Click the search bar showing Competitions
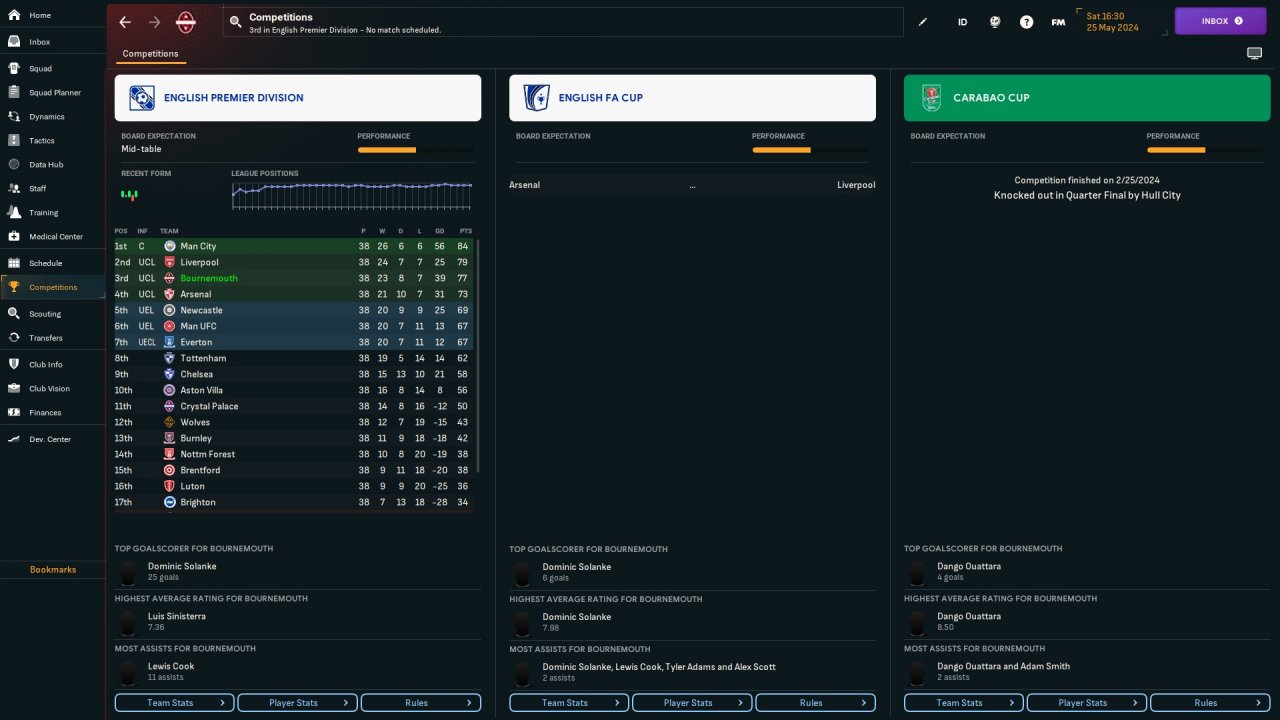The image size is (1280, 720). click(x=563, y=22)
